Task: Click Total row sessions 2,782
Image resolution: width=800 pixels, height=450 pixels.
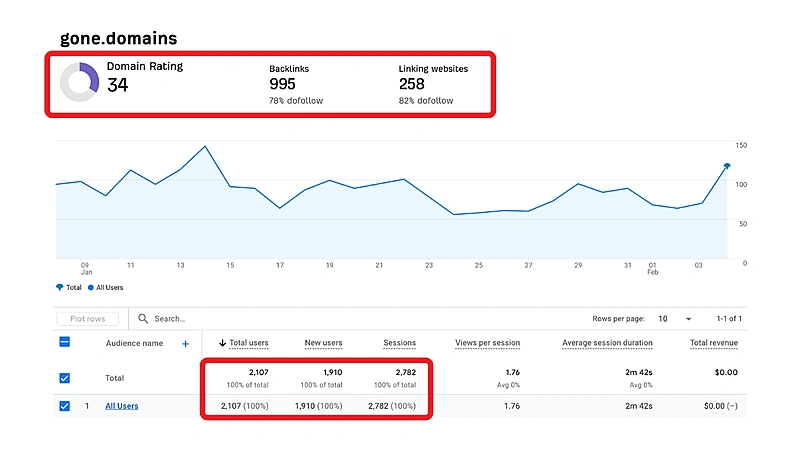Action: (406, 372)
